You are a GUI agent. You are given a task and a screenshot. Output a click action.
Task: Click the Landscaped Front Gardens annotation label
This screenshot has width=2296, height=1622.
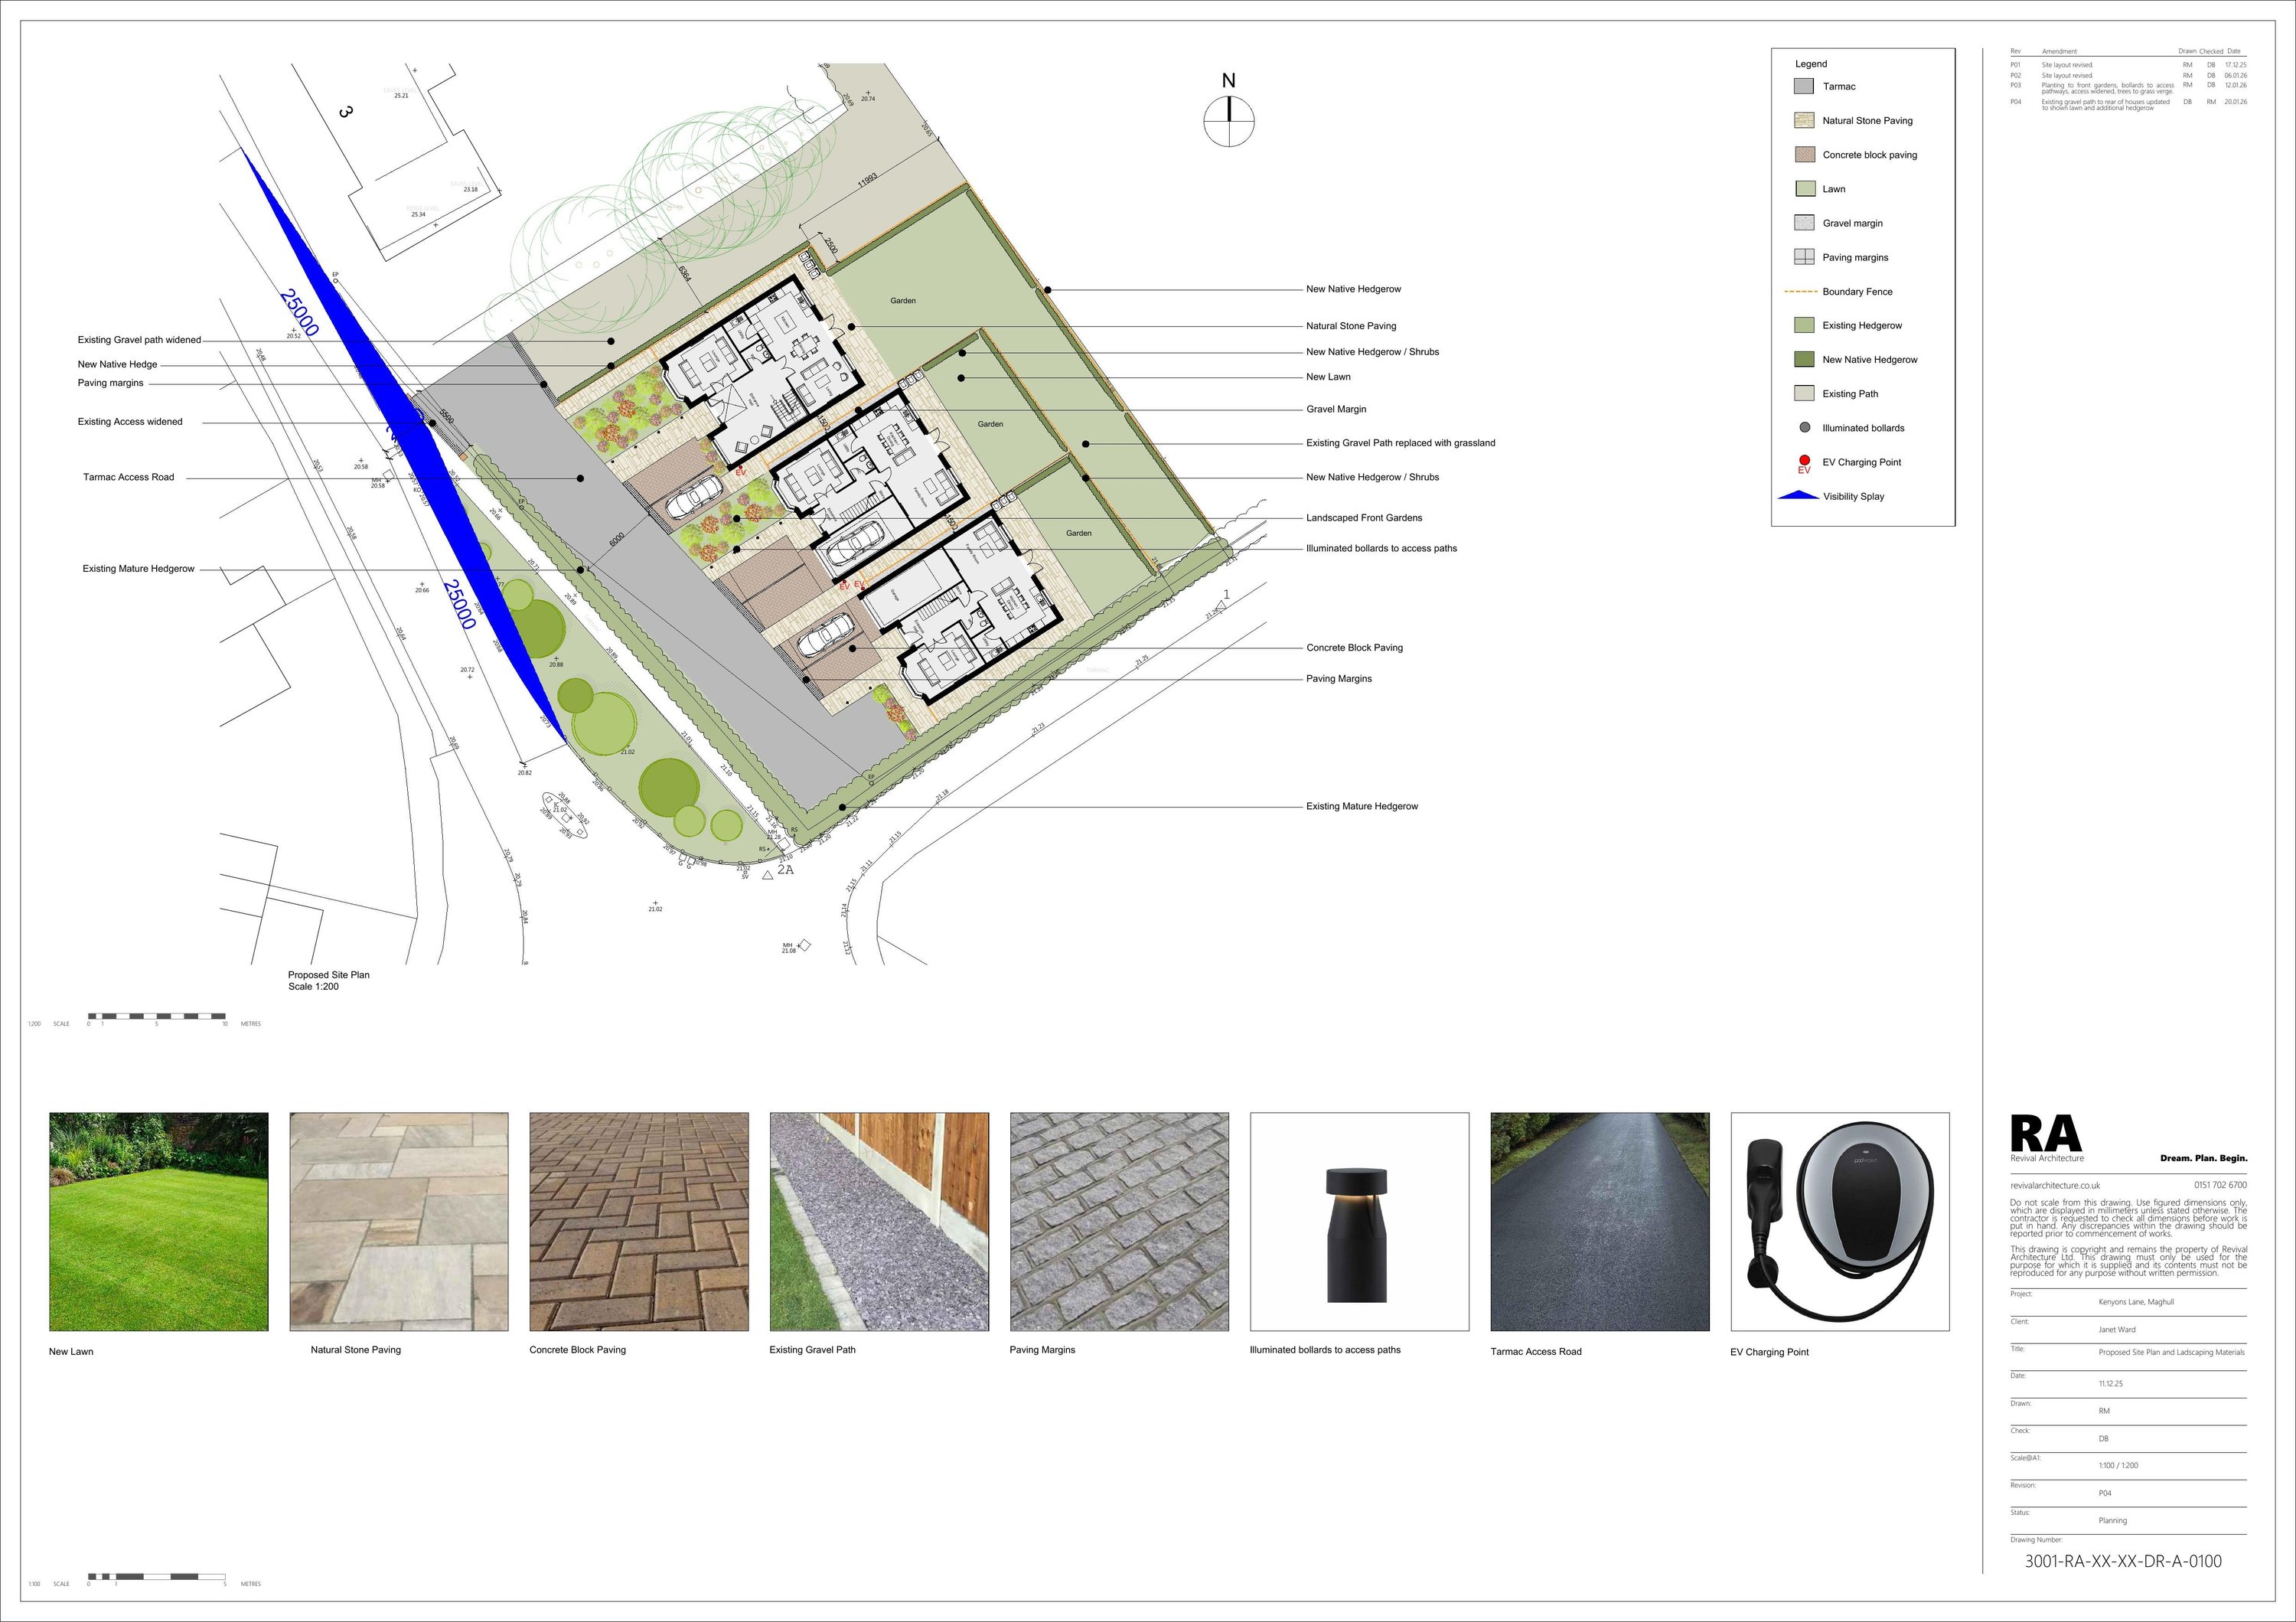click(x=1363, y=518)
